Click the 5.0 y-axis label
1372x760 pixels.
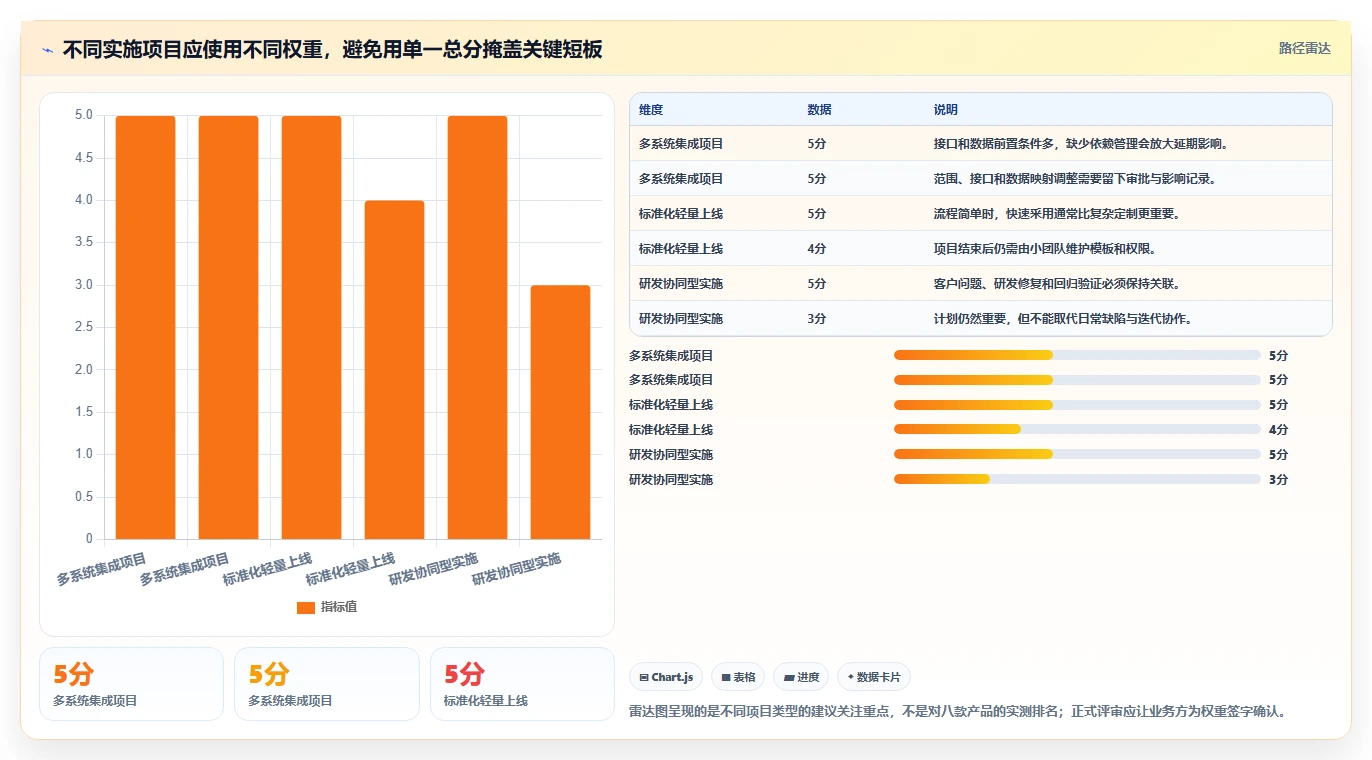point(83,115)
